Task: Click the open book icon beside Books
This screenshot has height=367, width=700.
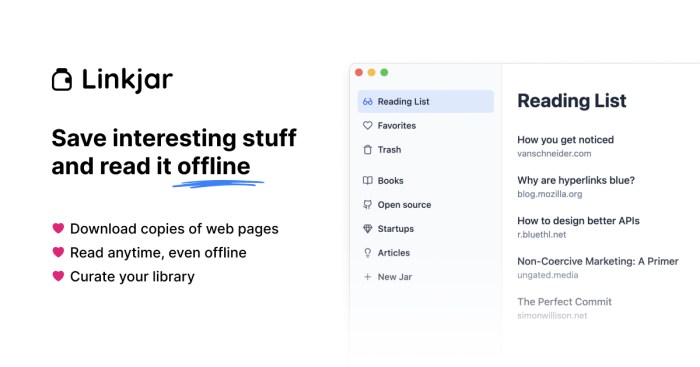Action: click(367, 180)
